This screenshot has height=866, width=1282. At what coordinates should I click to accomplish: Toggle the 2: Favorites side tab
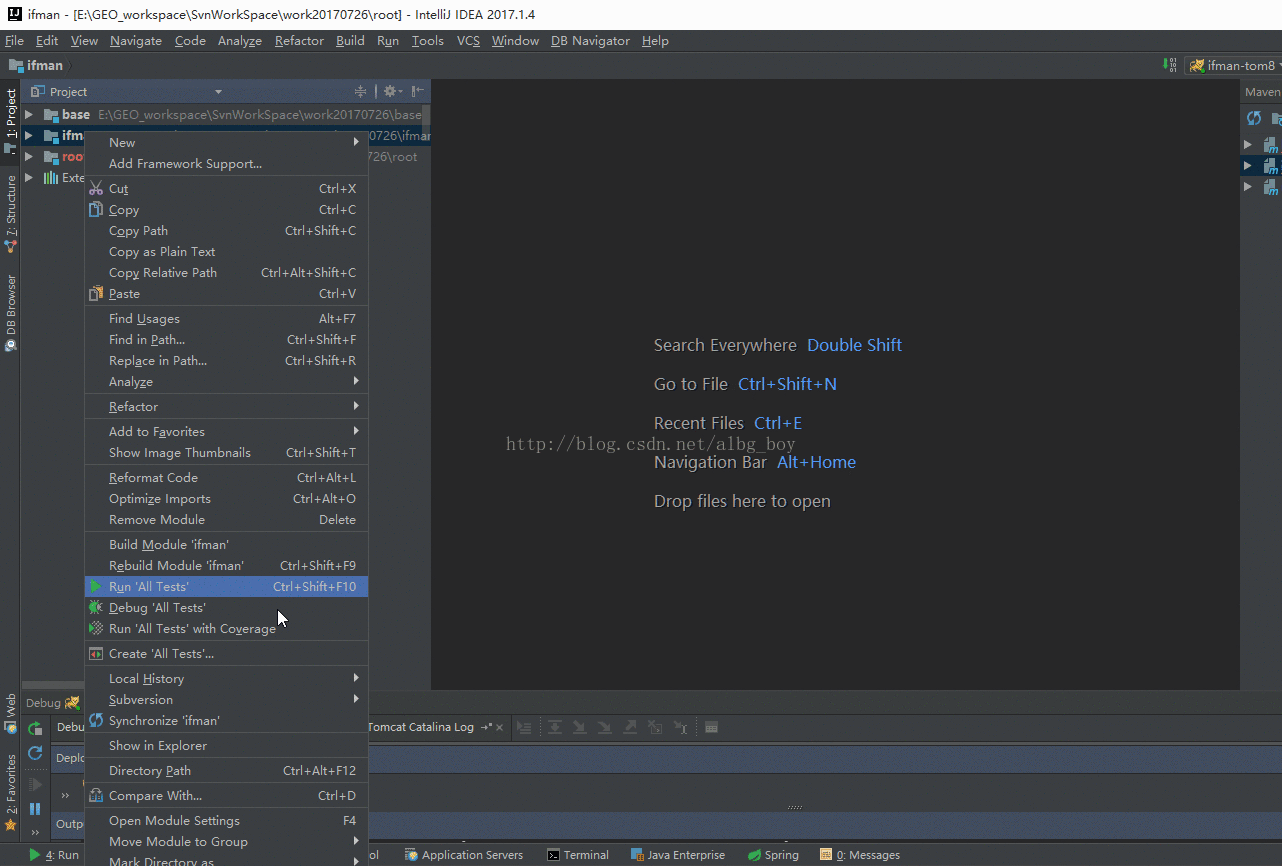coord(10,793)
